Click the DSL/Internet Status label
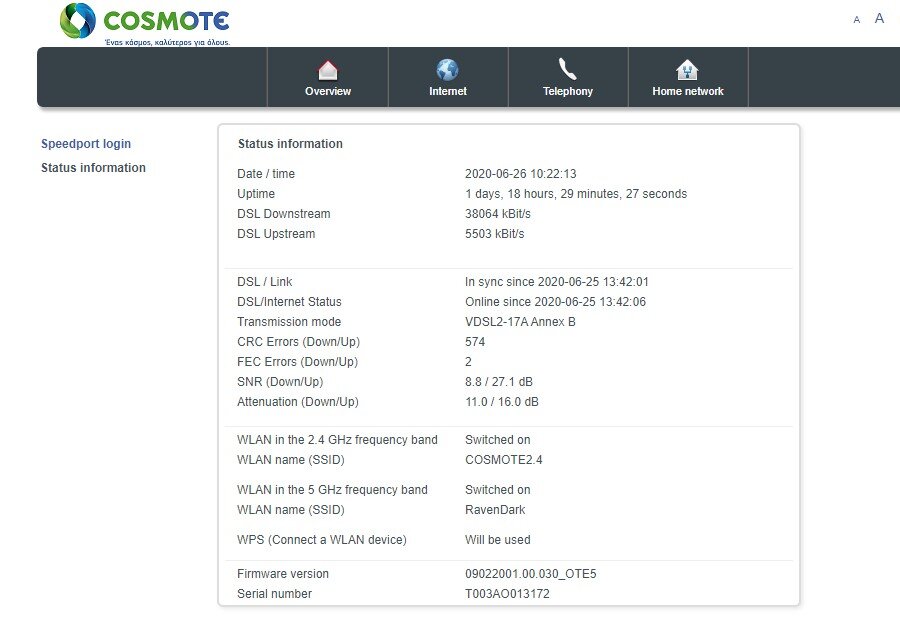The width and height of the screenshot is (900, 637). [x=289, y=302]
